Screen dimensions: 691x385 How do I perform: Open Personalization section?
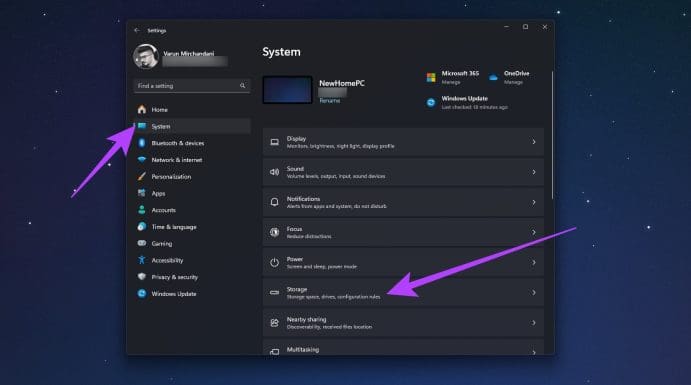pyautogui.click(x=192, y=177)
